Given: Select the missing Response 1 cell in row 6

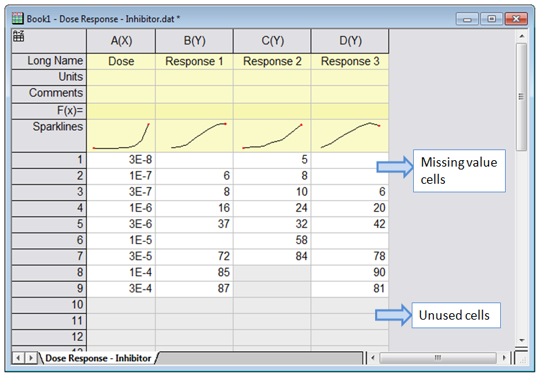Looking at the screenshot, I should (195, 240).
